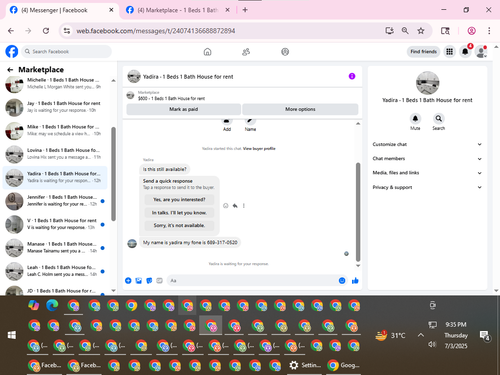This screenshot has height=375, width=500.
Task: Open Manase's Marketplace conversation
Action: [x=55, y=248]
